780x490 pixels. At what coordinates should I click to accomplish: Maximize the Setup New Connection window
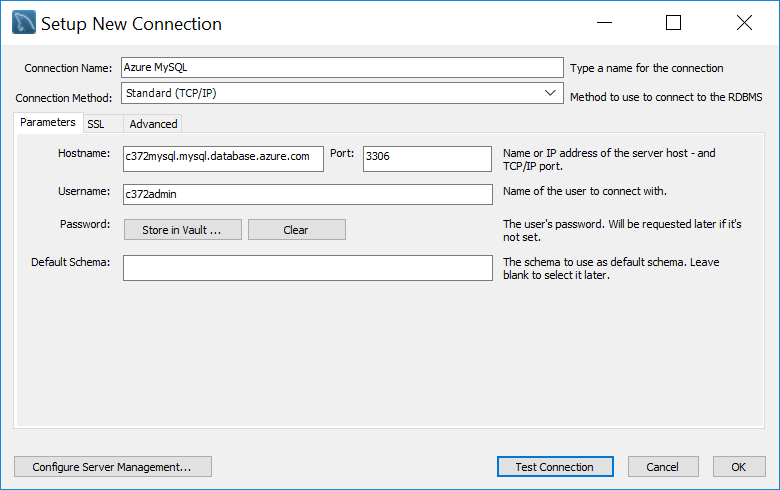coord(674,22)
